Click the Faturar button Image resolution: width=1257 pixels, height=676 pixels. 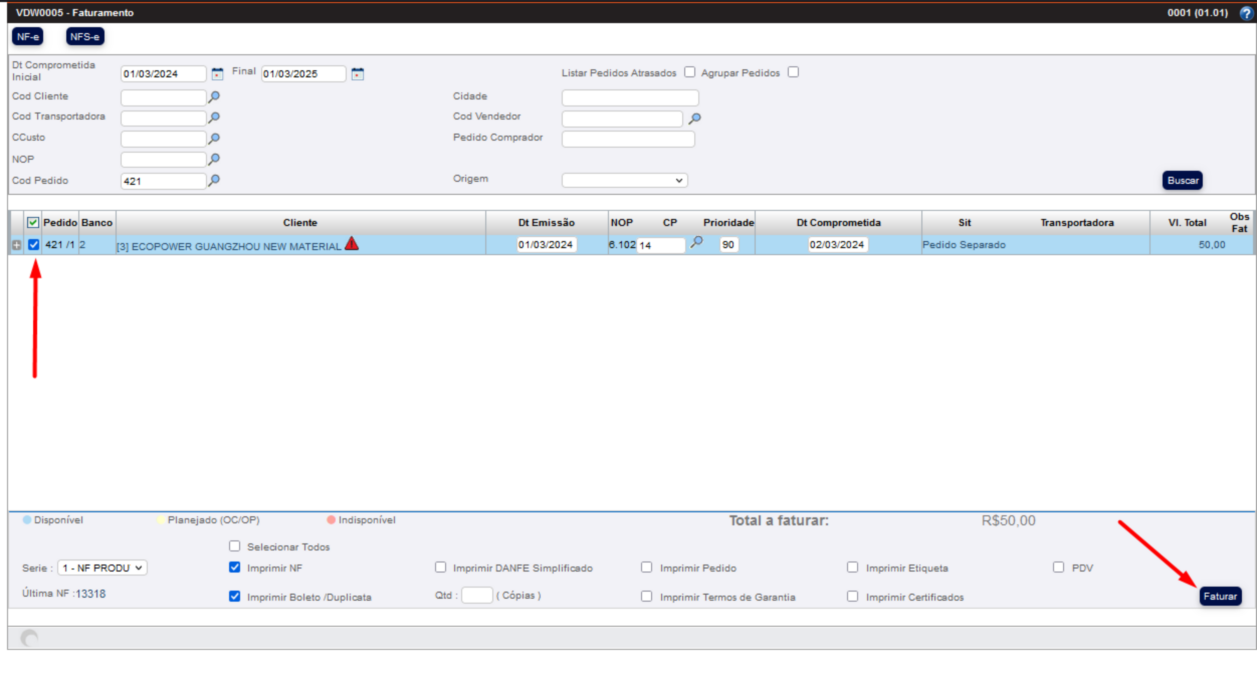point(1220,596)
